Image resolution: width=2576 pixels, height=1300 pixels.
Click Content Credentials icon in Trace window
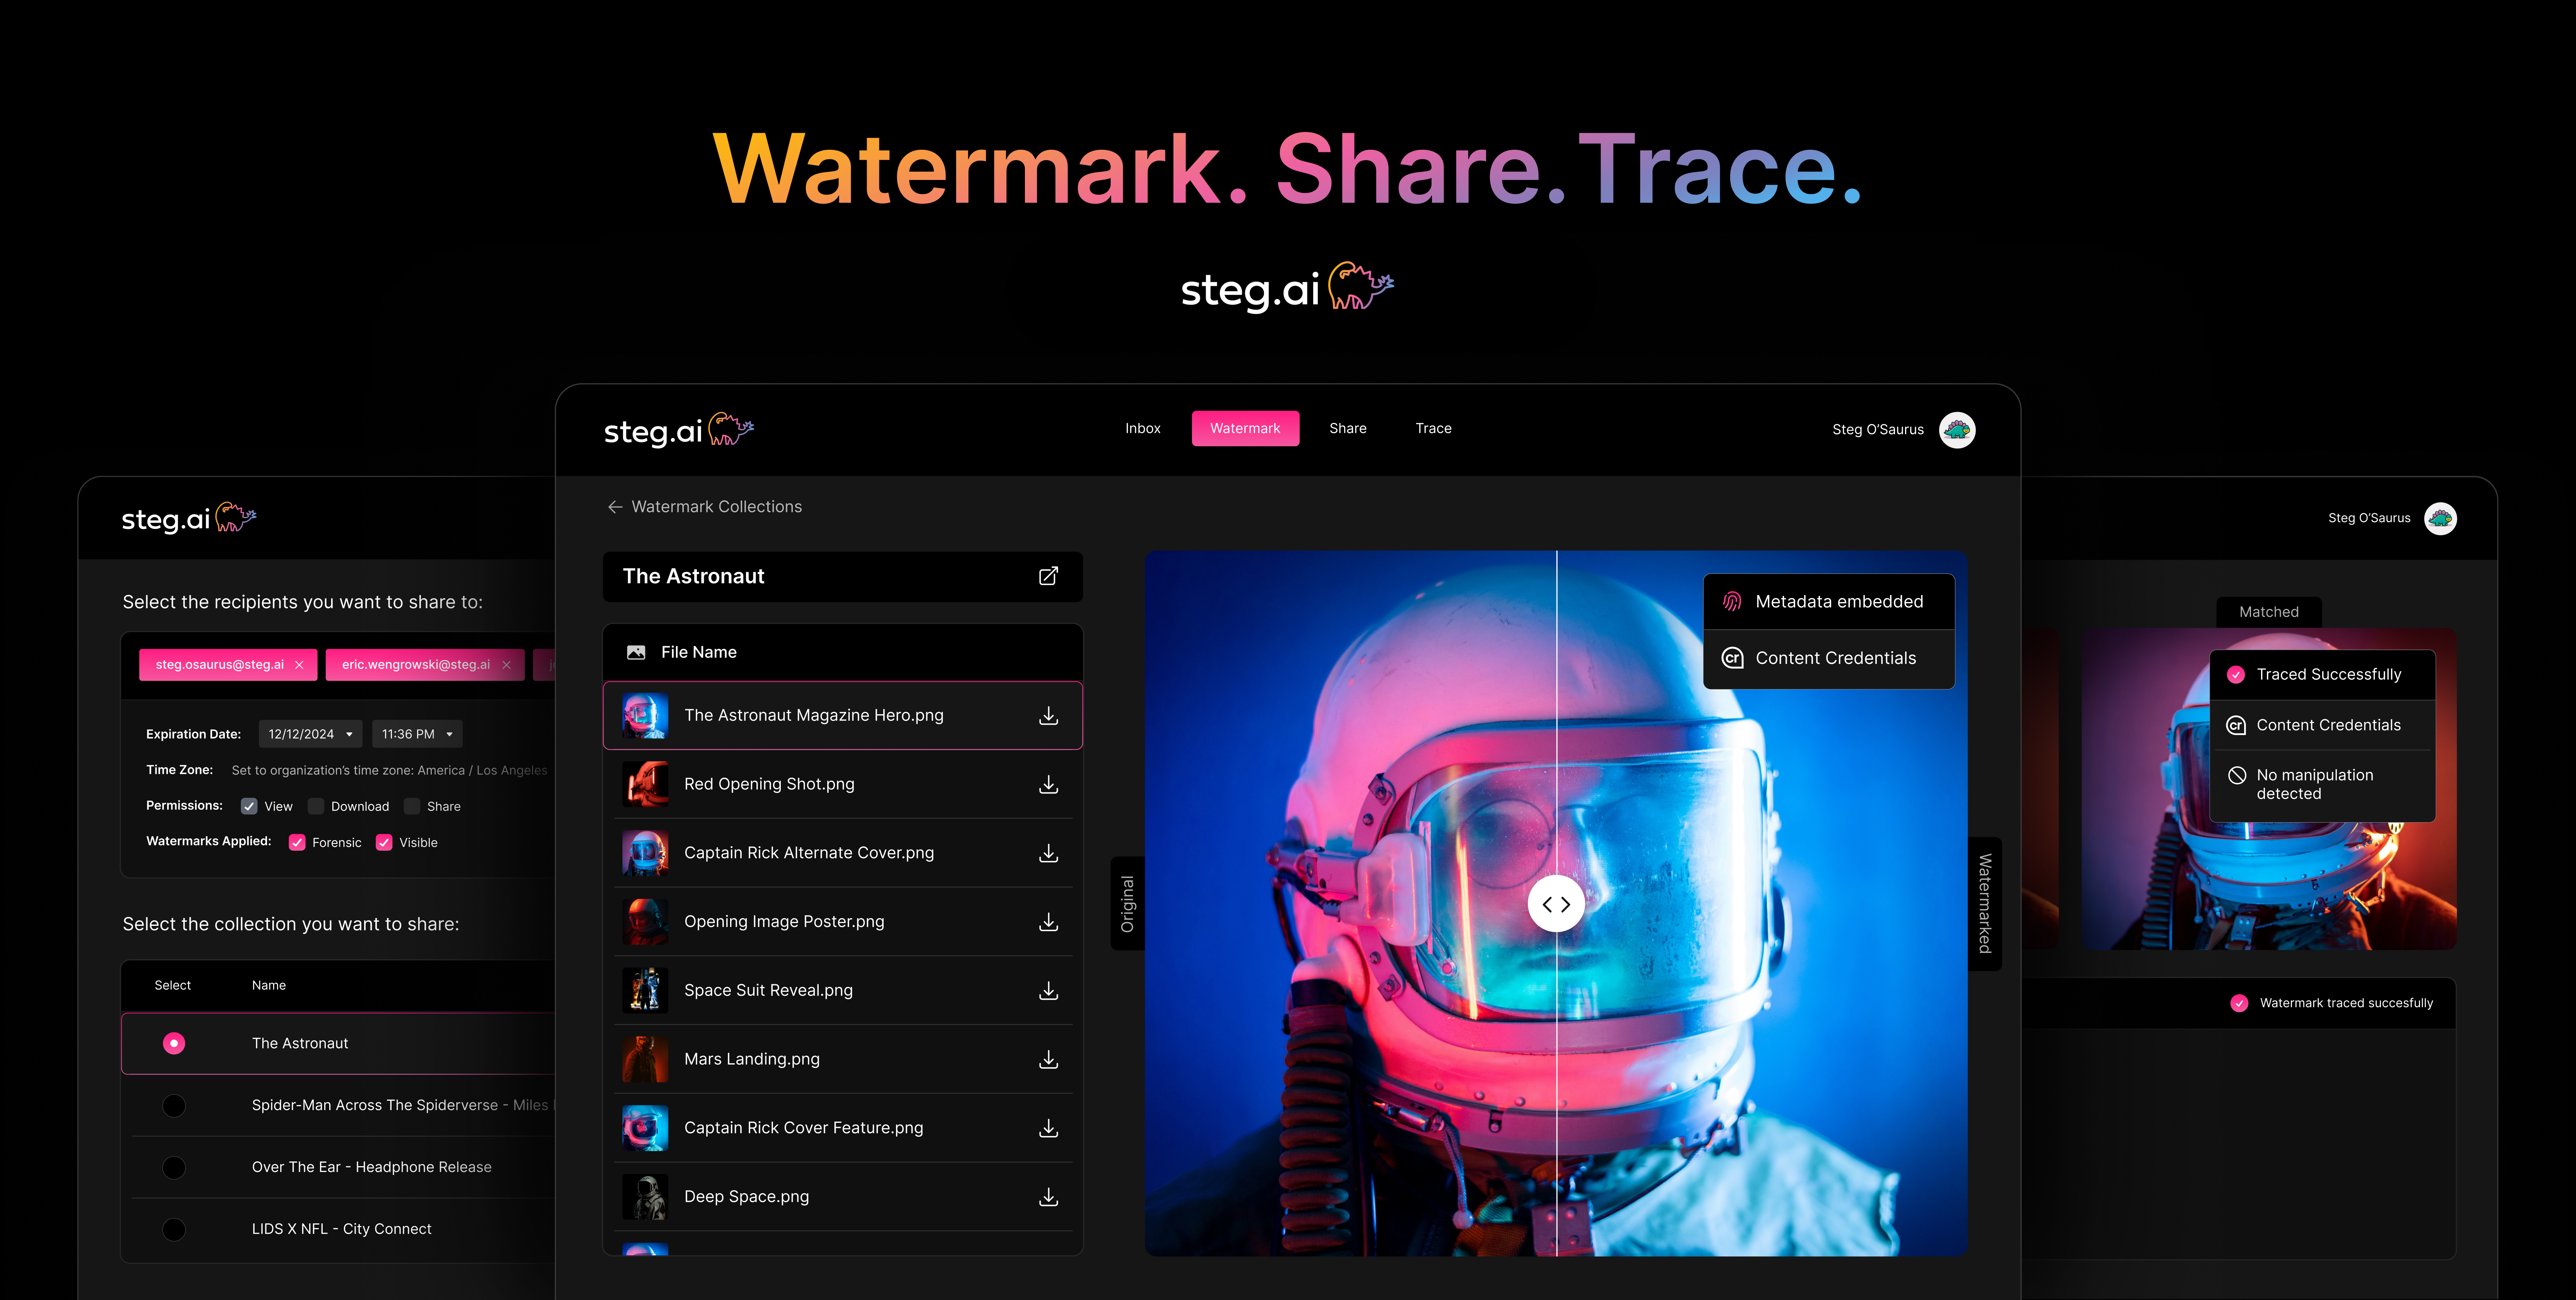(x=2236, y=725)
